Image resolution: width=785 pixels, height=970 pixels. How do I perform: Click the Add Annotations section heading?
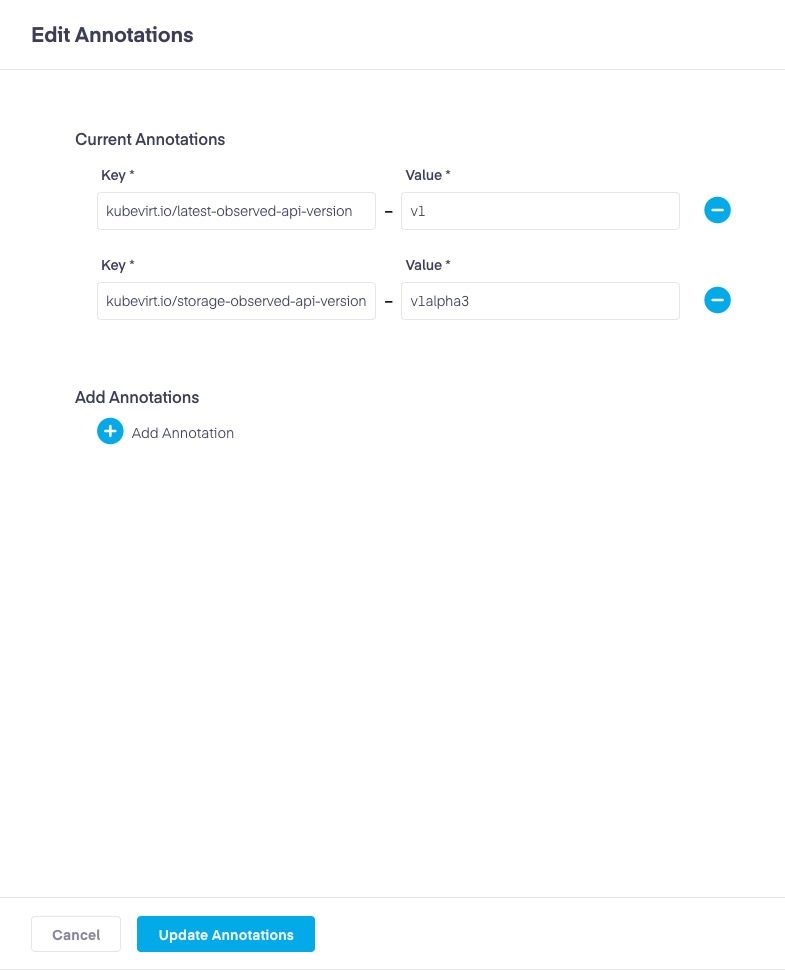click(137, 397)
